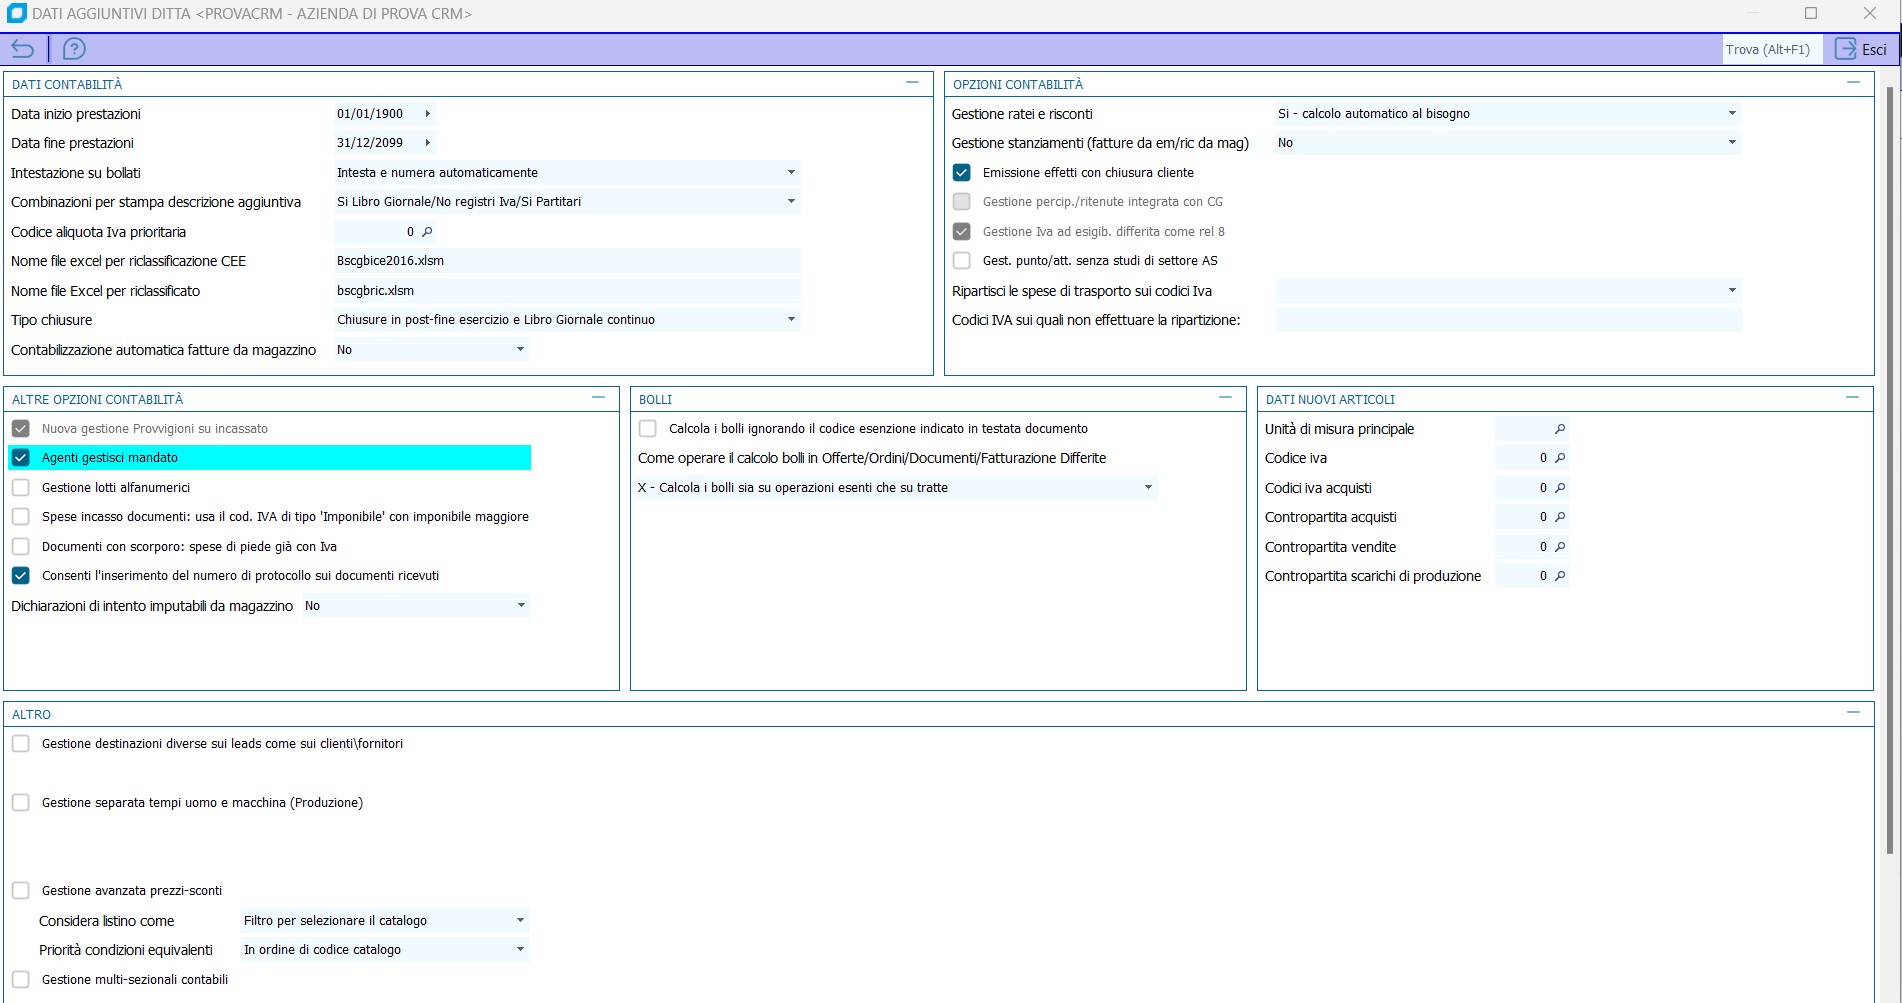Open lookup magnifier for Codici iva acquisti
Viewport: 1902px width, 1003px height.
[1559, 488]
